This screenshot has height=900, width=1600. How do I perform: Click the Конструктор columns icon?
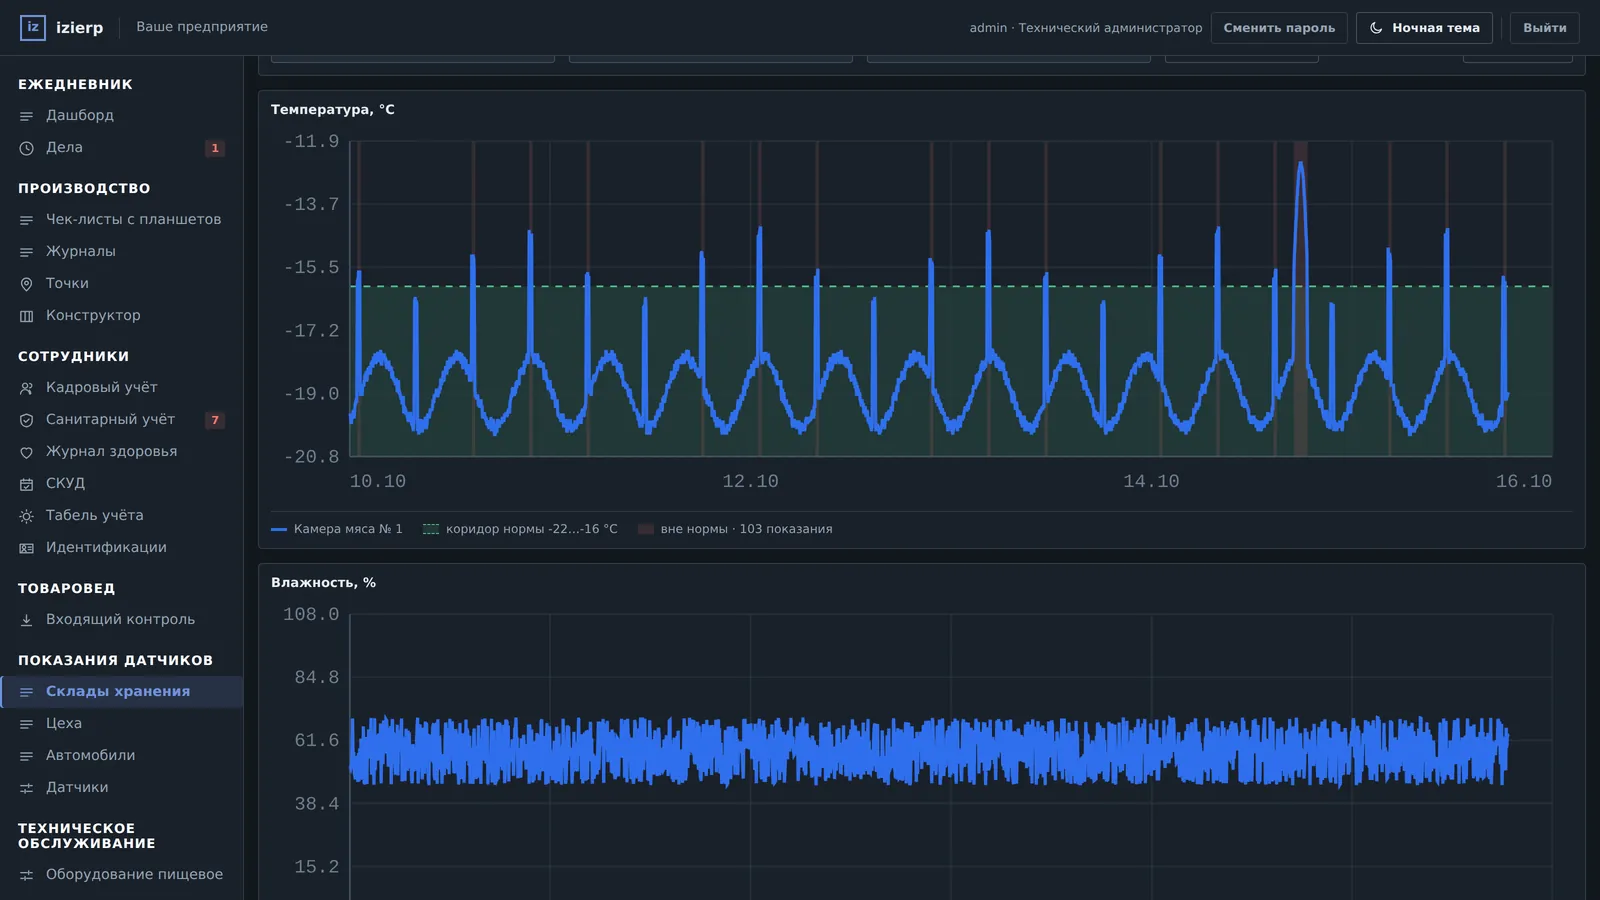click(27, 316)
